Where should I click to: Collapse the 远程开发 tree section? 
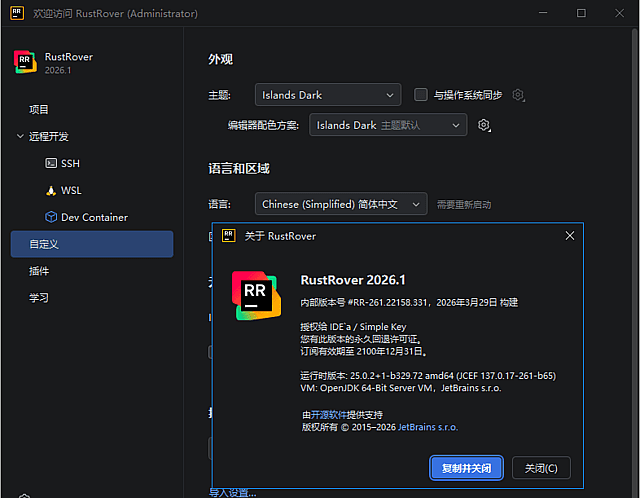[x=20, y=136]
